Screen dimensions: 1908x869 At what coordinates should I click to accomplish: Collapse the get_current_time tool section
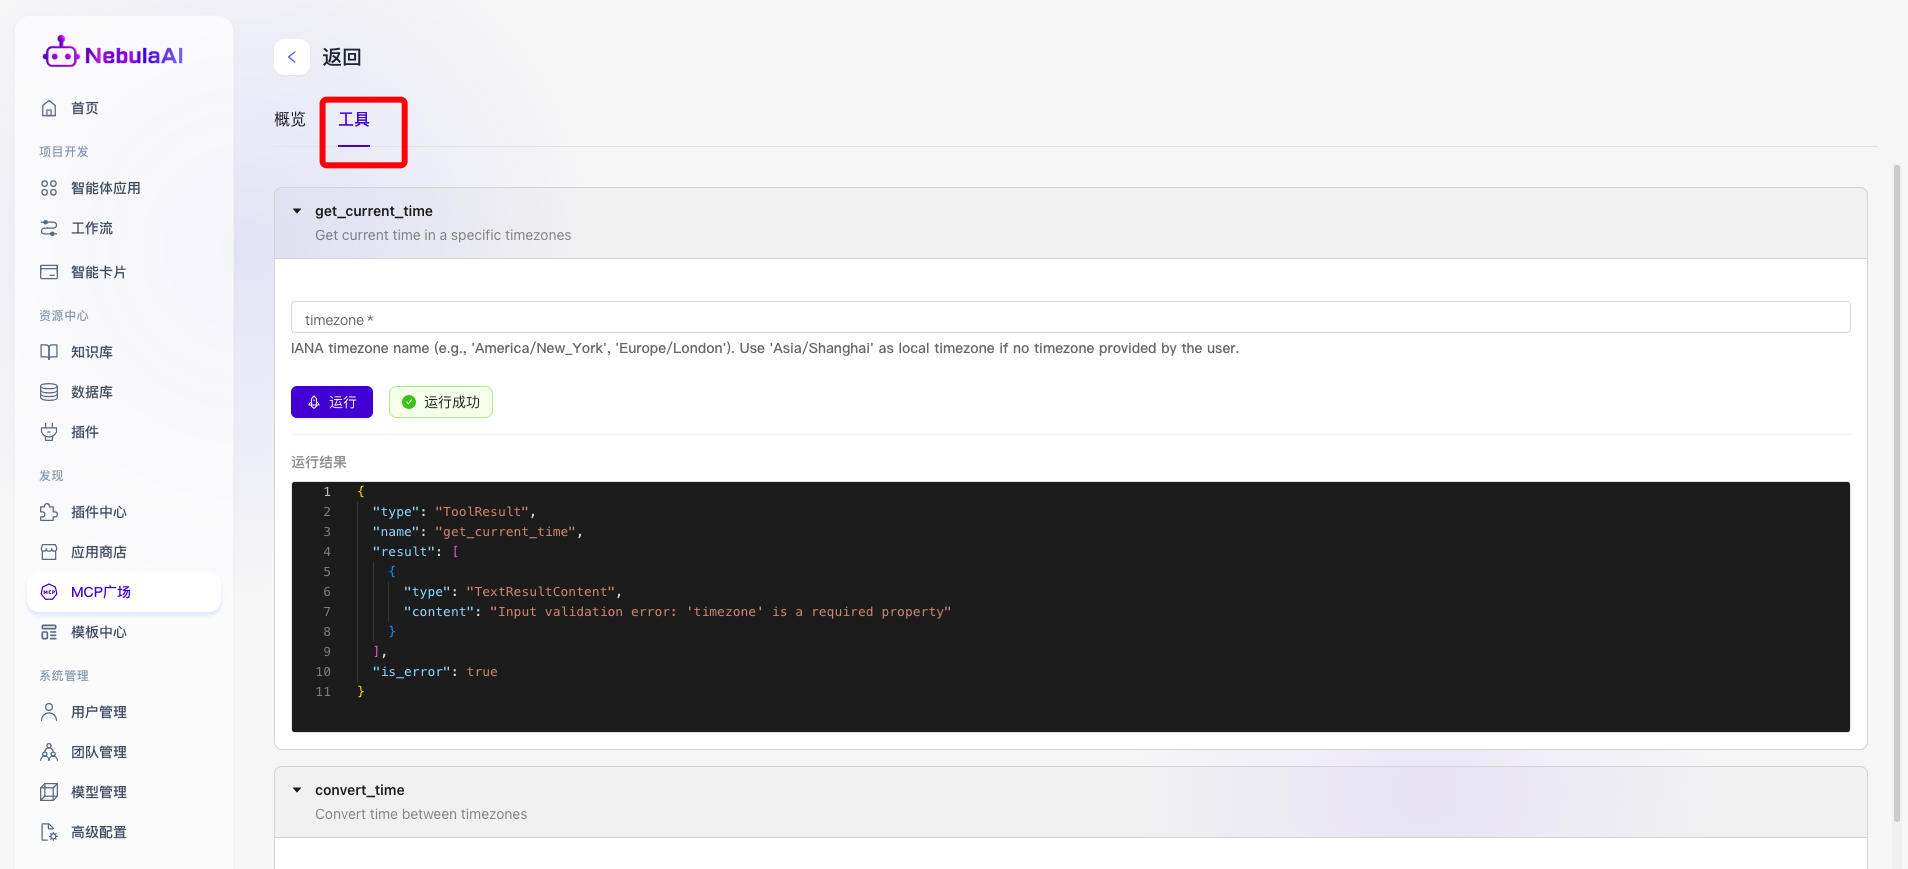tap(297, 211)
